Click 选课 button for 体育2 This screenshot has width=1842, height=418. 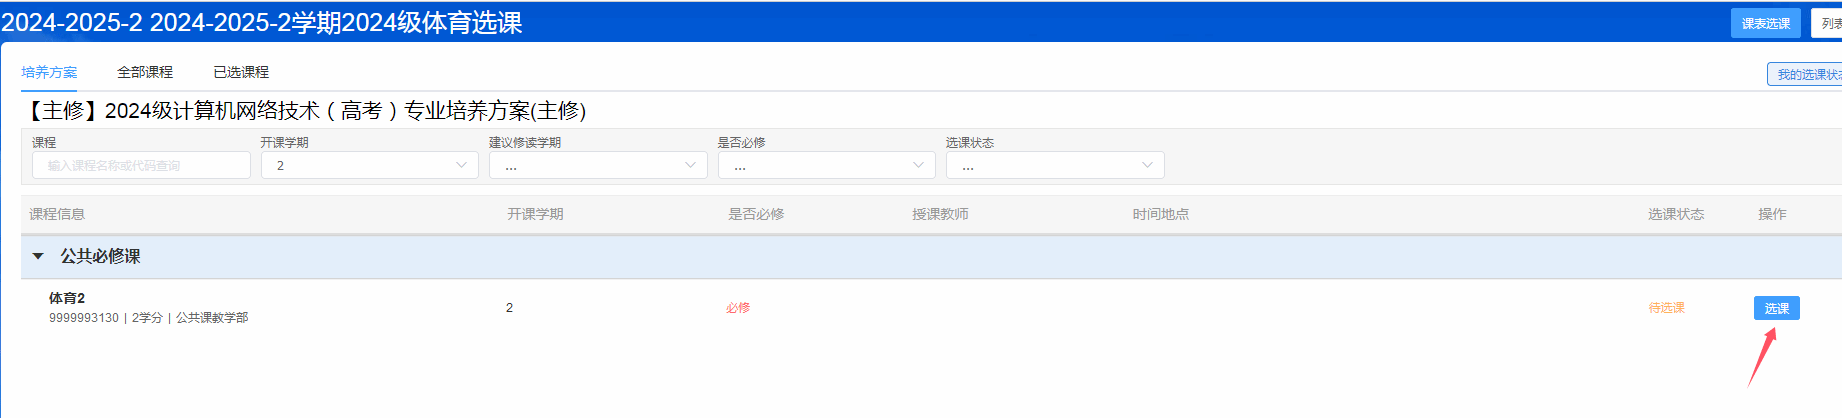pos(1776,308)
